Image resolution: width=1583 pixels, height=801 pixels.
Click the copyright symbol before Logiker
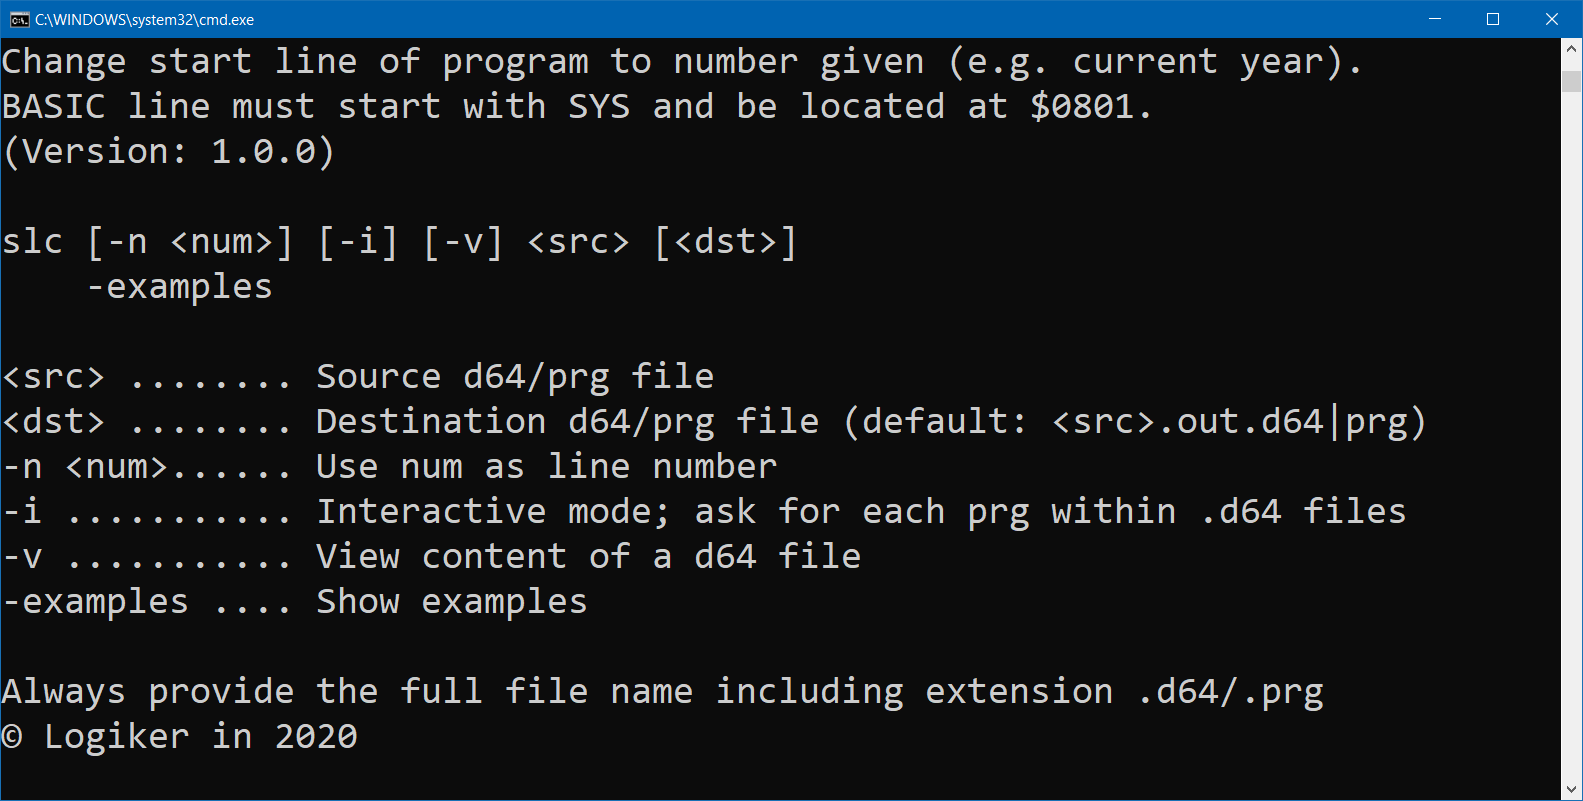click(x=12, y=737)
